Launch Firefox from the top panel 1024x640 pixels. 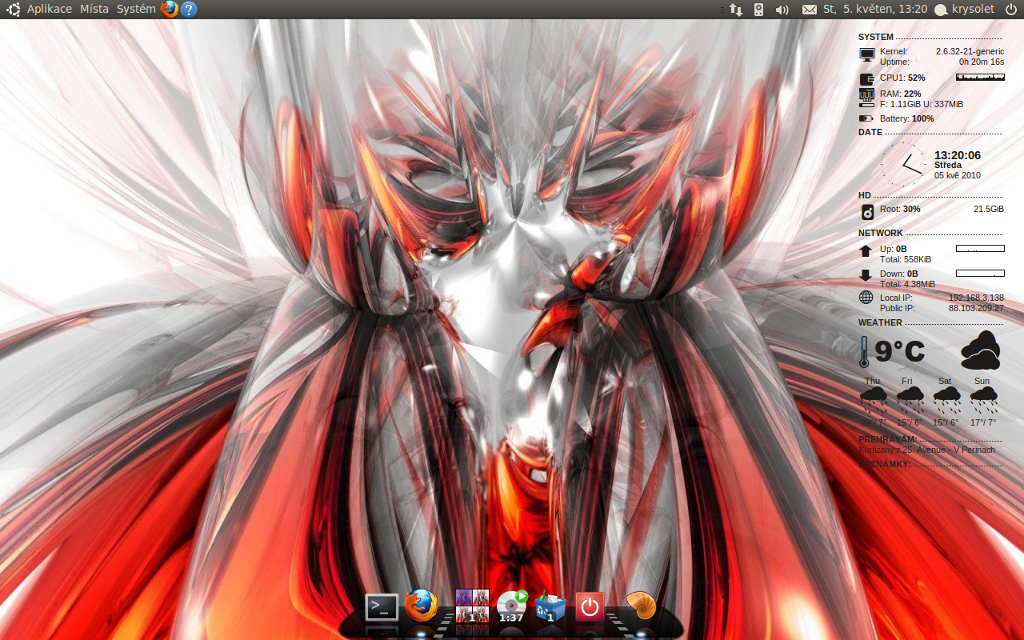[169, 9]
